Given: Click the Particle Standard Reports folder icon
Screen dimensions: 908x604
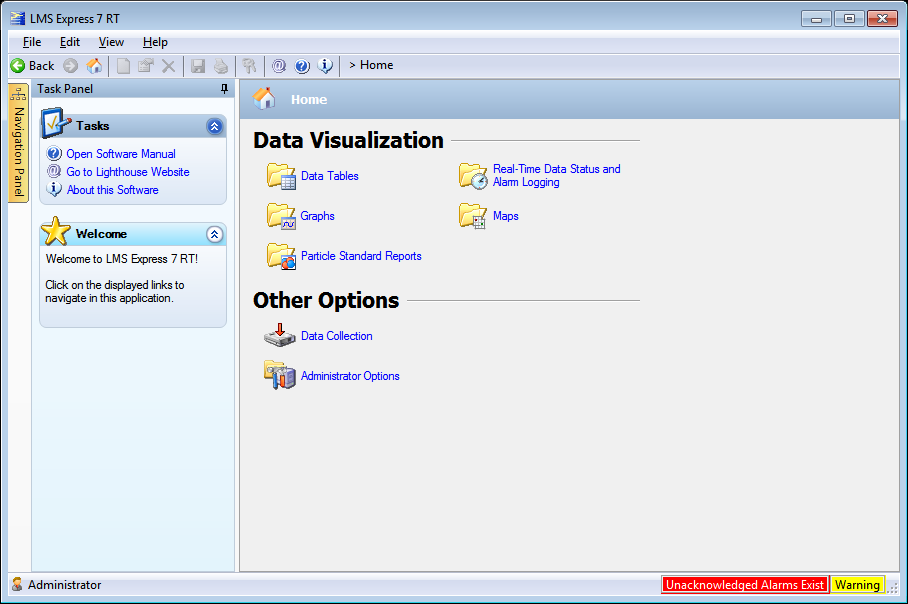Looking at the screenshot, I should [281, 256].
